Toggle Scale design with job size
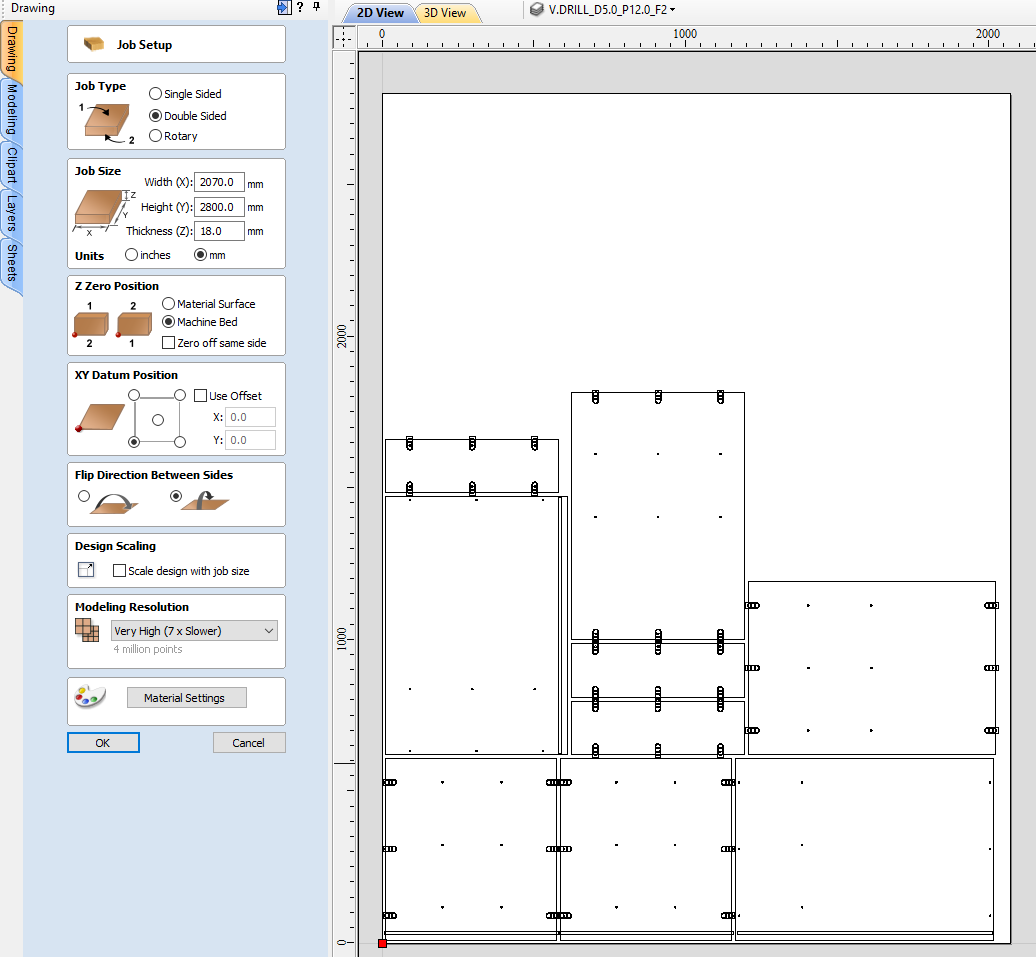The image size is (1036, 957). pyautogui.click(x=120, y=571)
